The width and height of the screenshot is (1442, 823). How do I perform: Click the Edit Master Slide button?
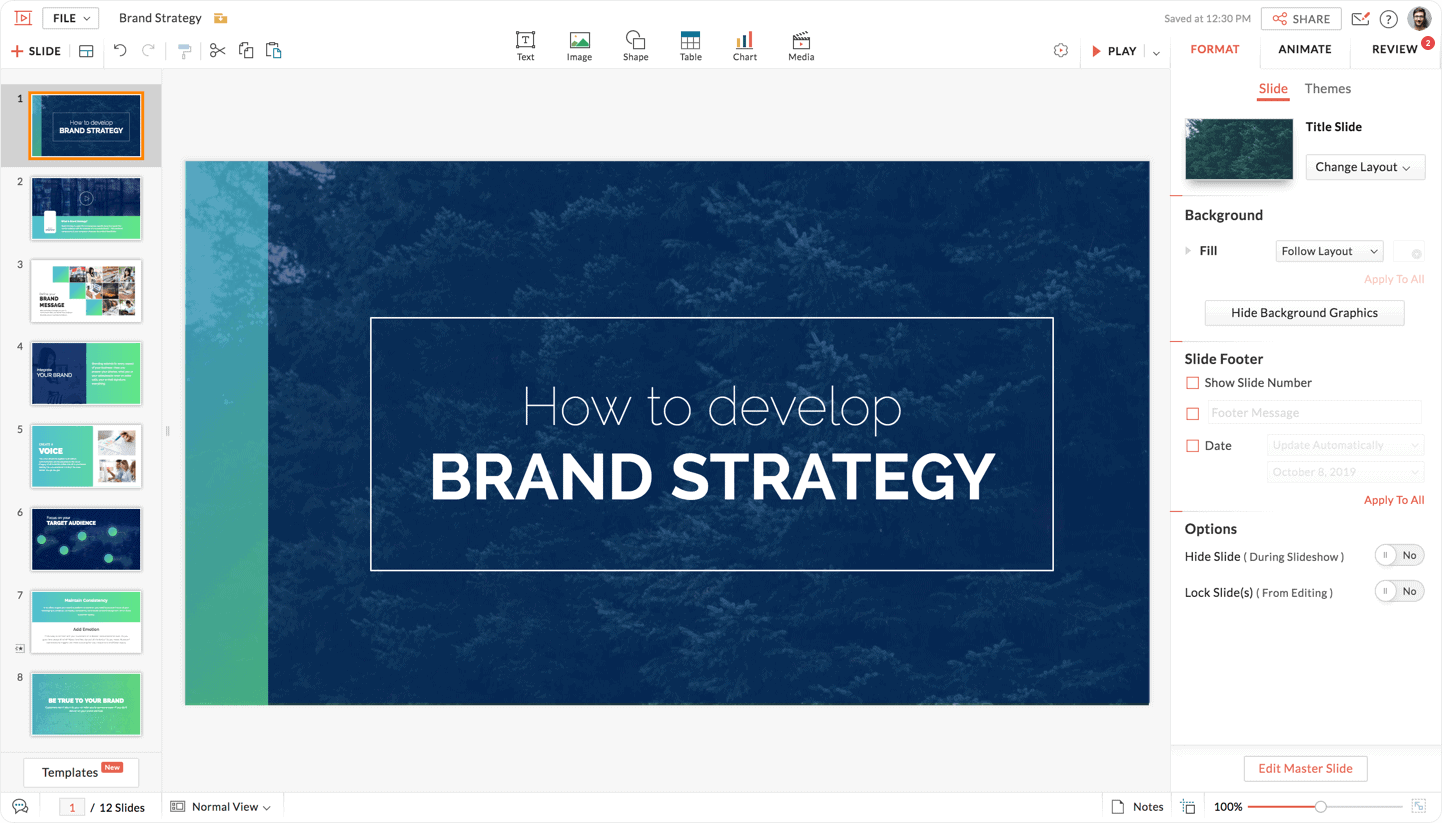coord(1305,768)
